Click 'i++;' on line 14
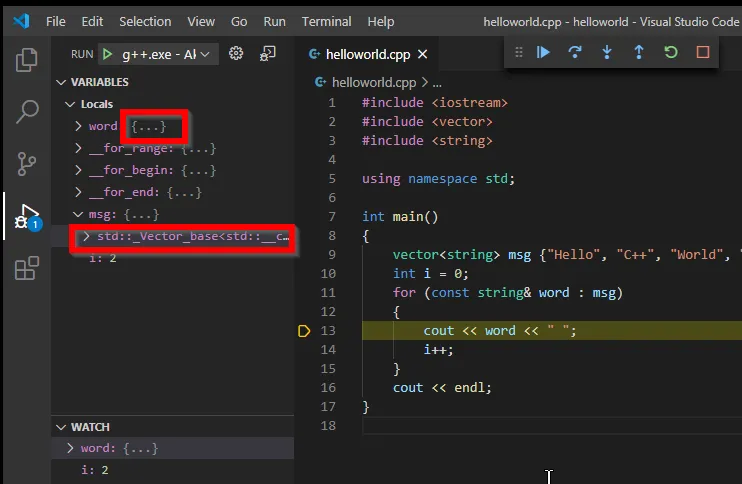The height and width of the screenshot is (484, 742). [438, 350]
